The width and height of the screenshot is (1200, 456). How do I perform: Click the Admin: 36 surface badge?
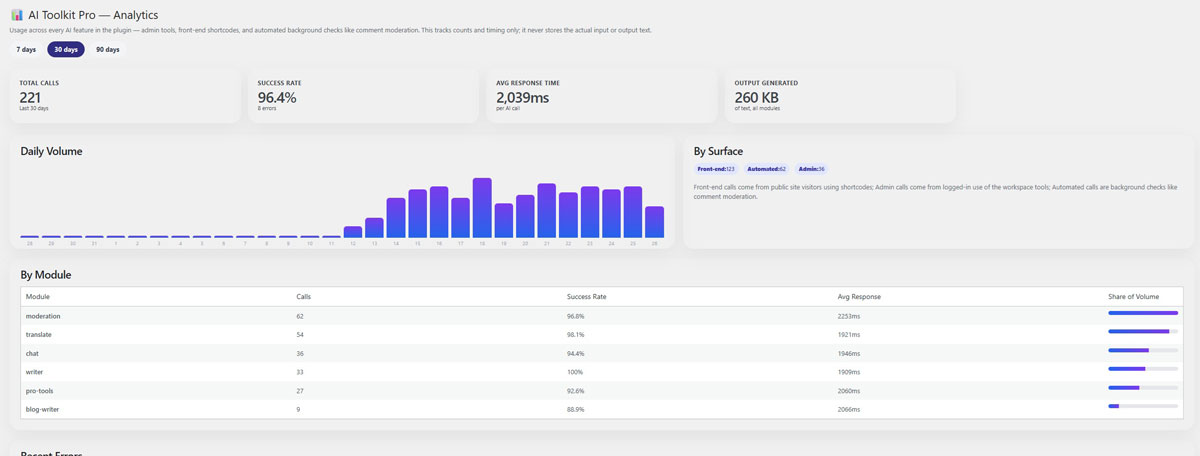pos(810,169)
